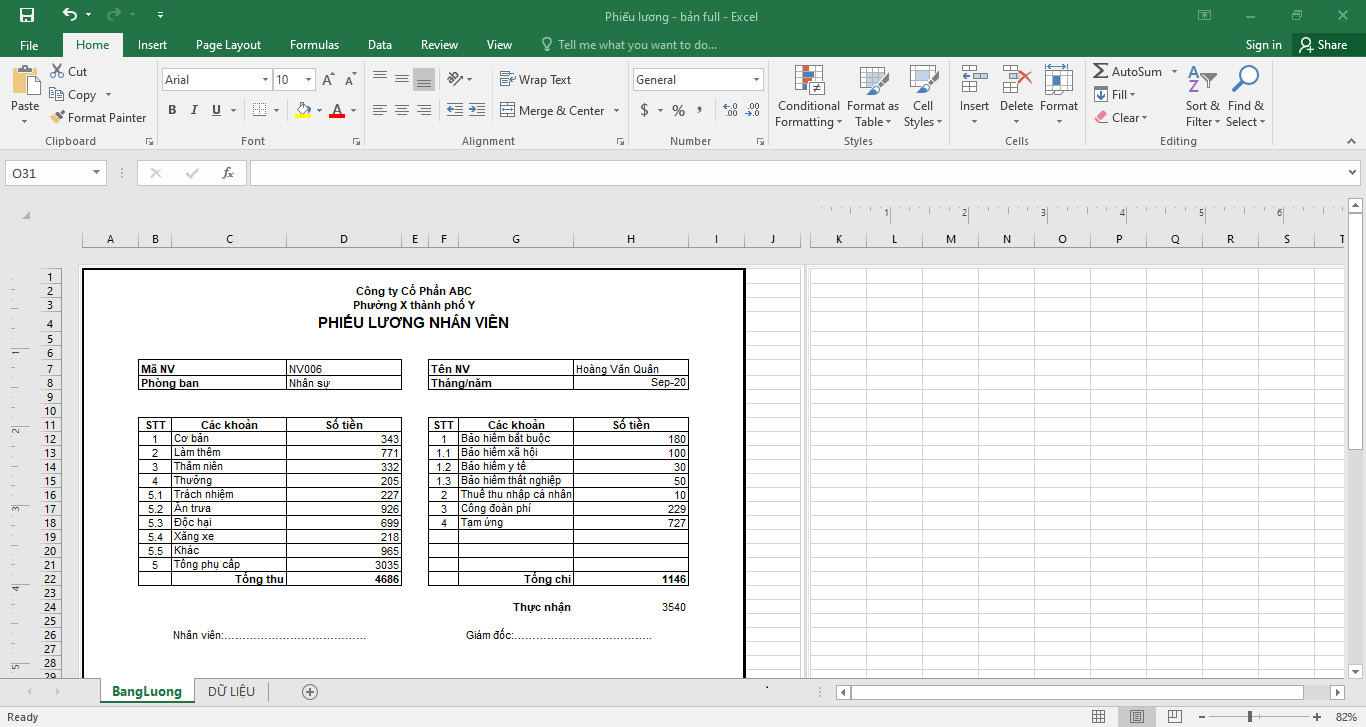Viewport: 1366px width, 727px height.
Task: Decrease the font size
Action: pyautogui.click(x=351, y=80)
